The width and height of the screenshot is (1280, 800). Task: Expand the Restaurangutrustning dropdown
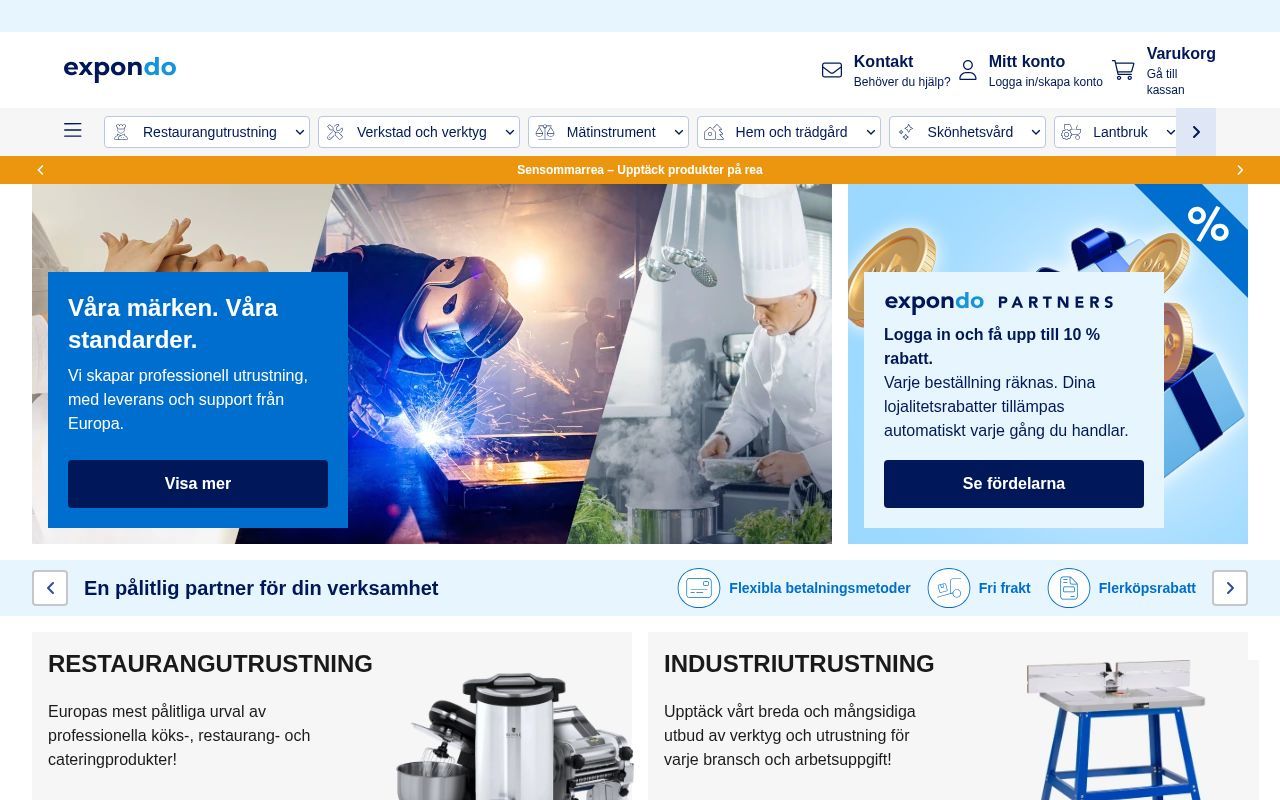[300, 132]
